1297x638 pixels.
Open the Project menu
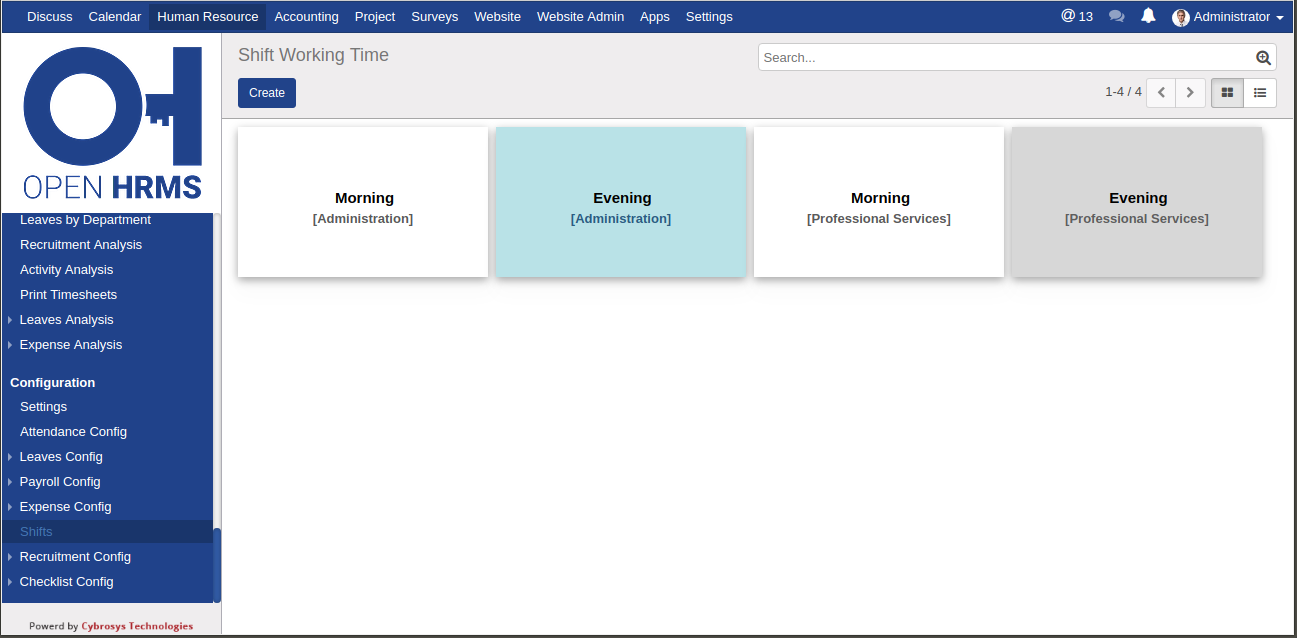[375, 17]
